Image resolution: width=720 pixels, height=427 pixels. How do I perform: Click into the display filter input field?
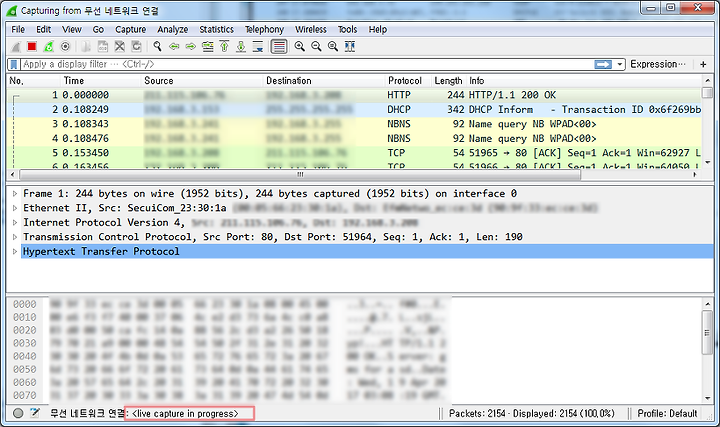[x=308, y=64]
